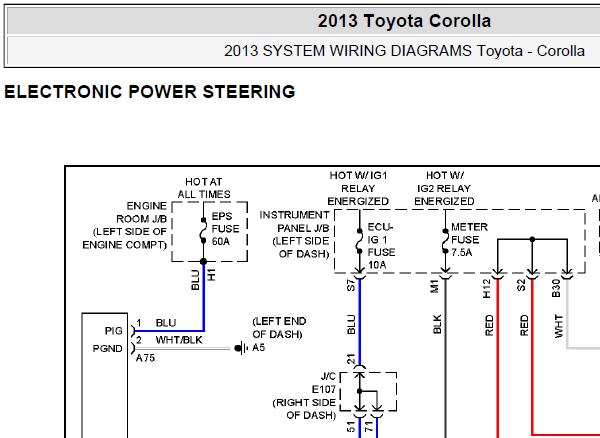The image size is (600, 438).
Task: Click the "BLU" label on PIG wire
Action: coord(166,323)
